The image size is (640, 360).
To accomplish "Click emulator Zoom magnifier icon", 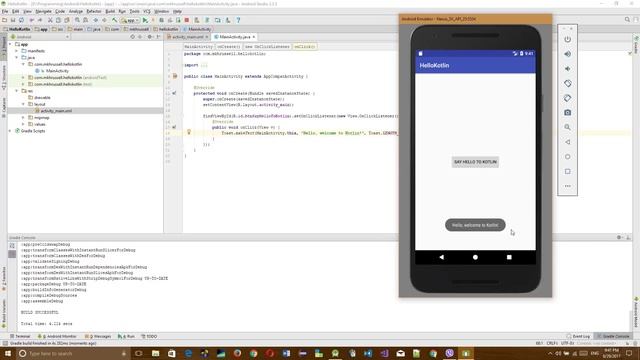I will tap(567, 127).
